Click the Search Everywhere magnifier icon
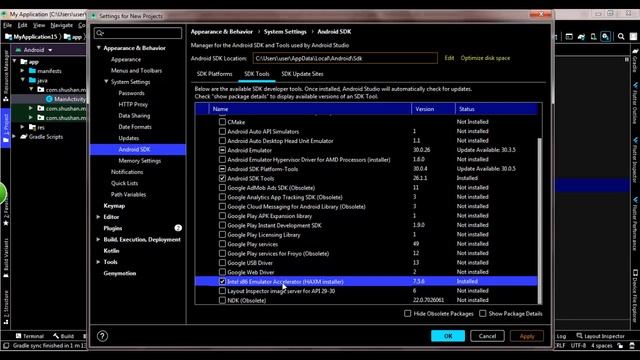640x360 pixels. [621, 37]
